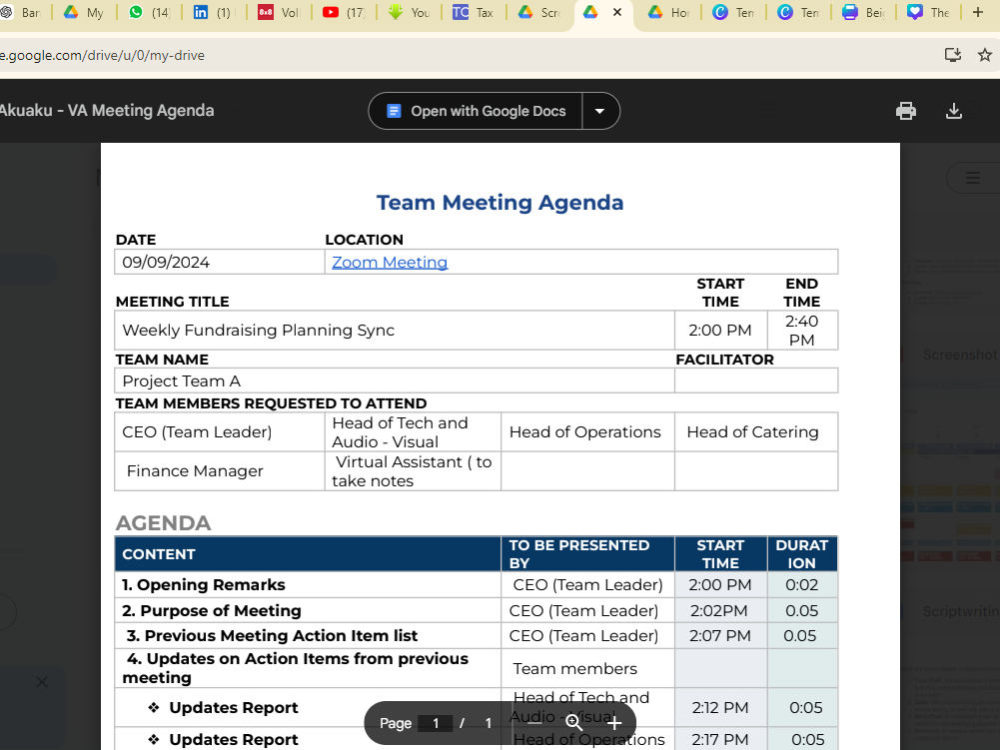Click the list view icon in background Drive
Viewport: 1000px width, 750px height.
972,178
